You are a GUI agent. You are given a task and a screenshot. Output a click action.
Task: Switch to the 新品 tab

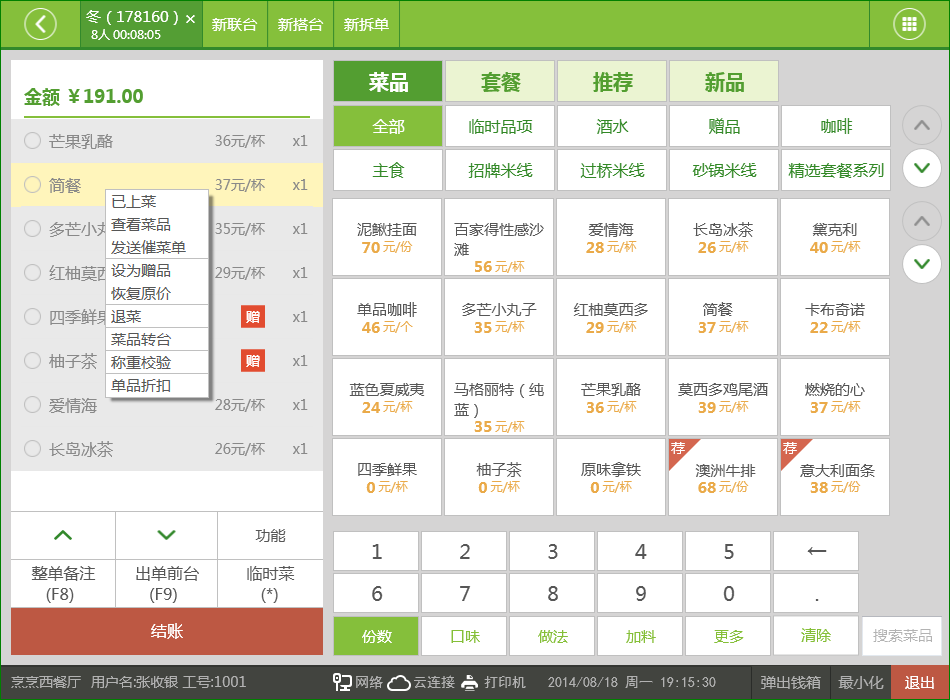click(723, 81)
